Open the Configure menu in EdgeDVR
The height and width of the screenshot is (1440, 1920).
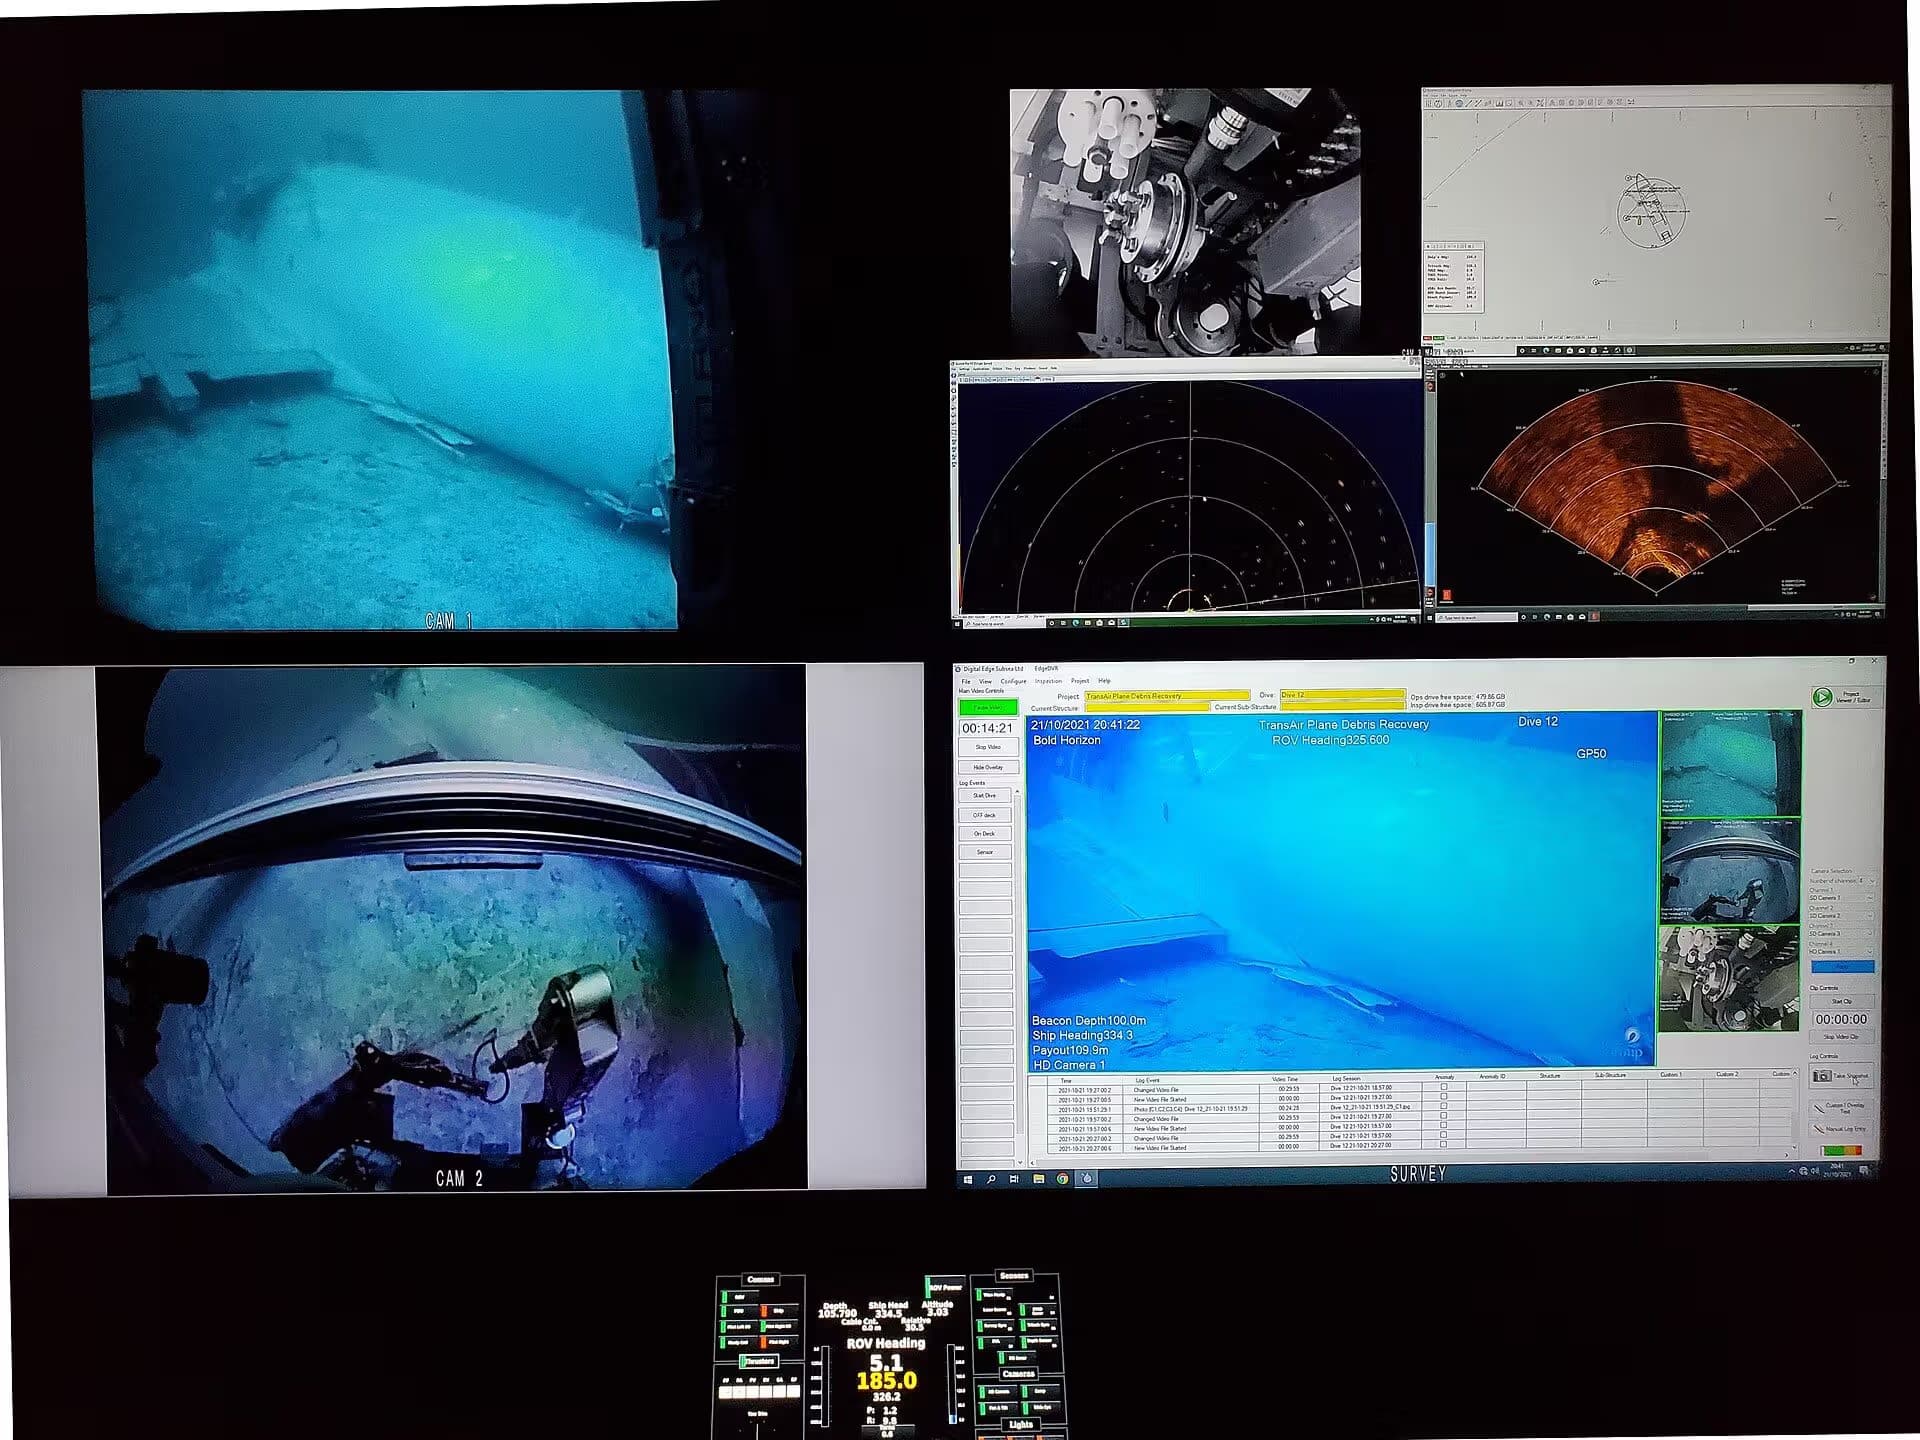point(1013,681)
